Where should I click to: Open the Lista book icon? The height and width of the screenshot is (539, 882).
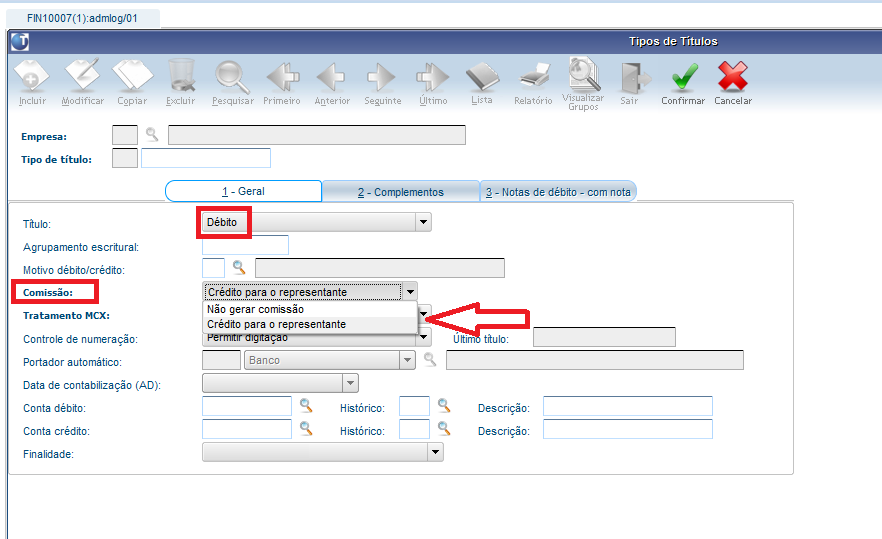point(482,77)
